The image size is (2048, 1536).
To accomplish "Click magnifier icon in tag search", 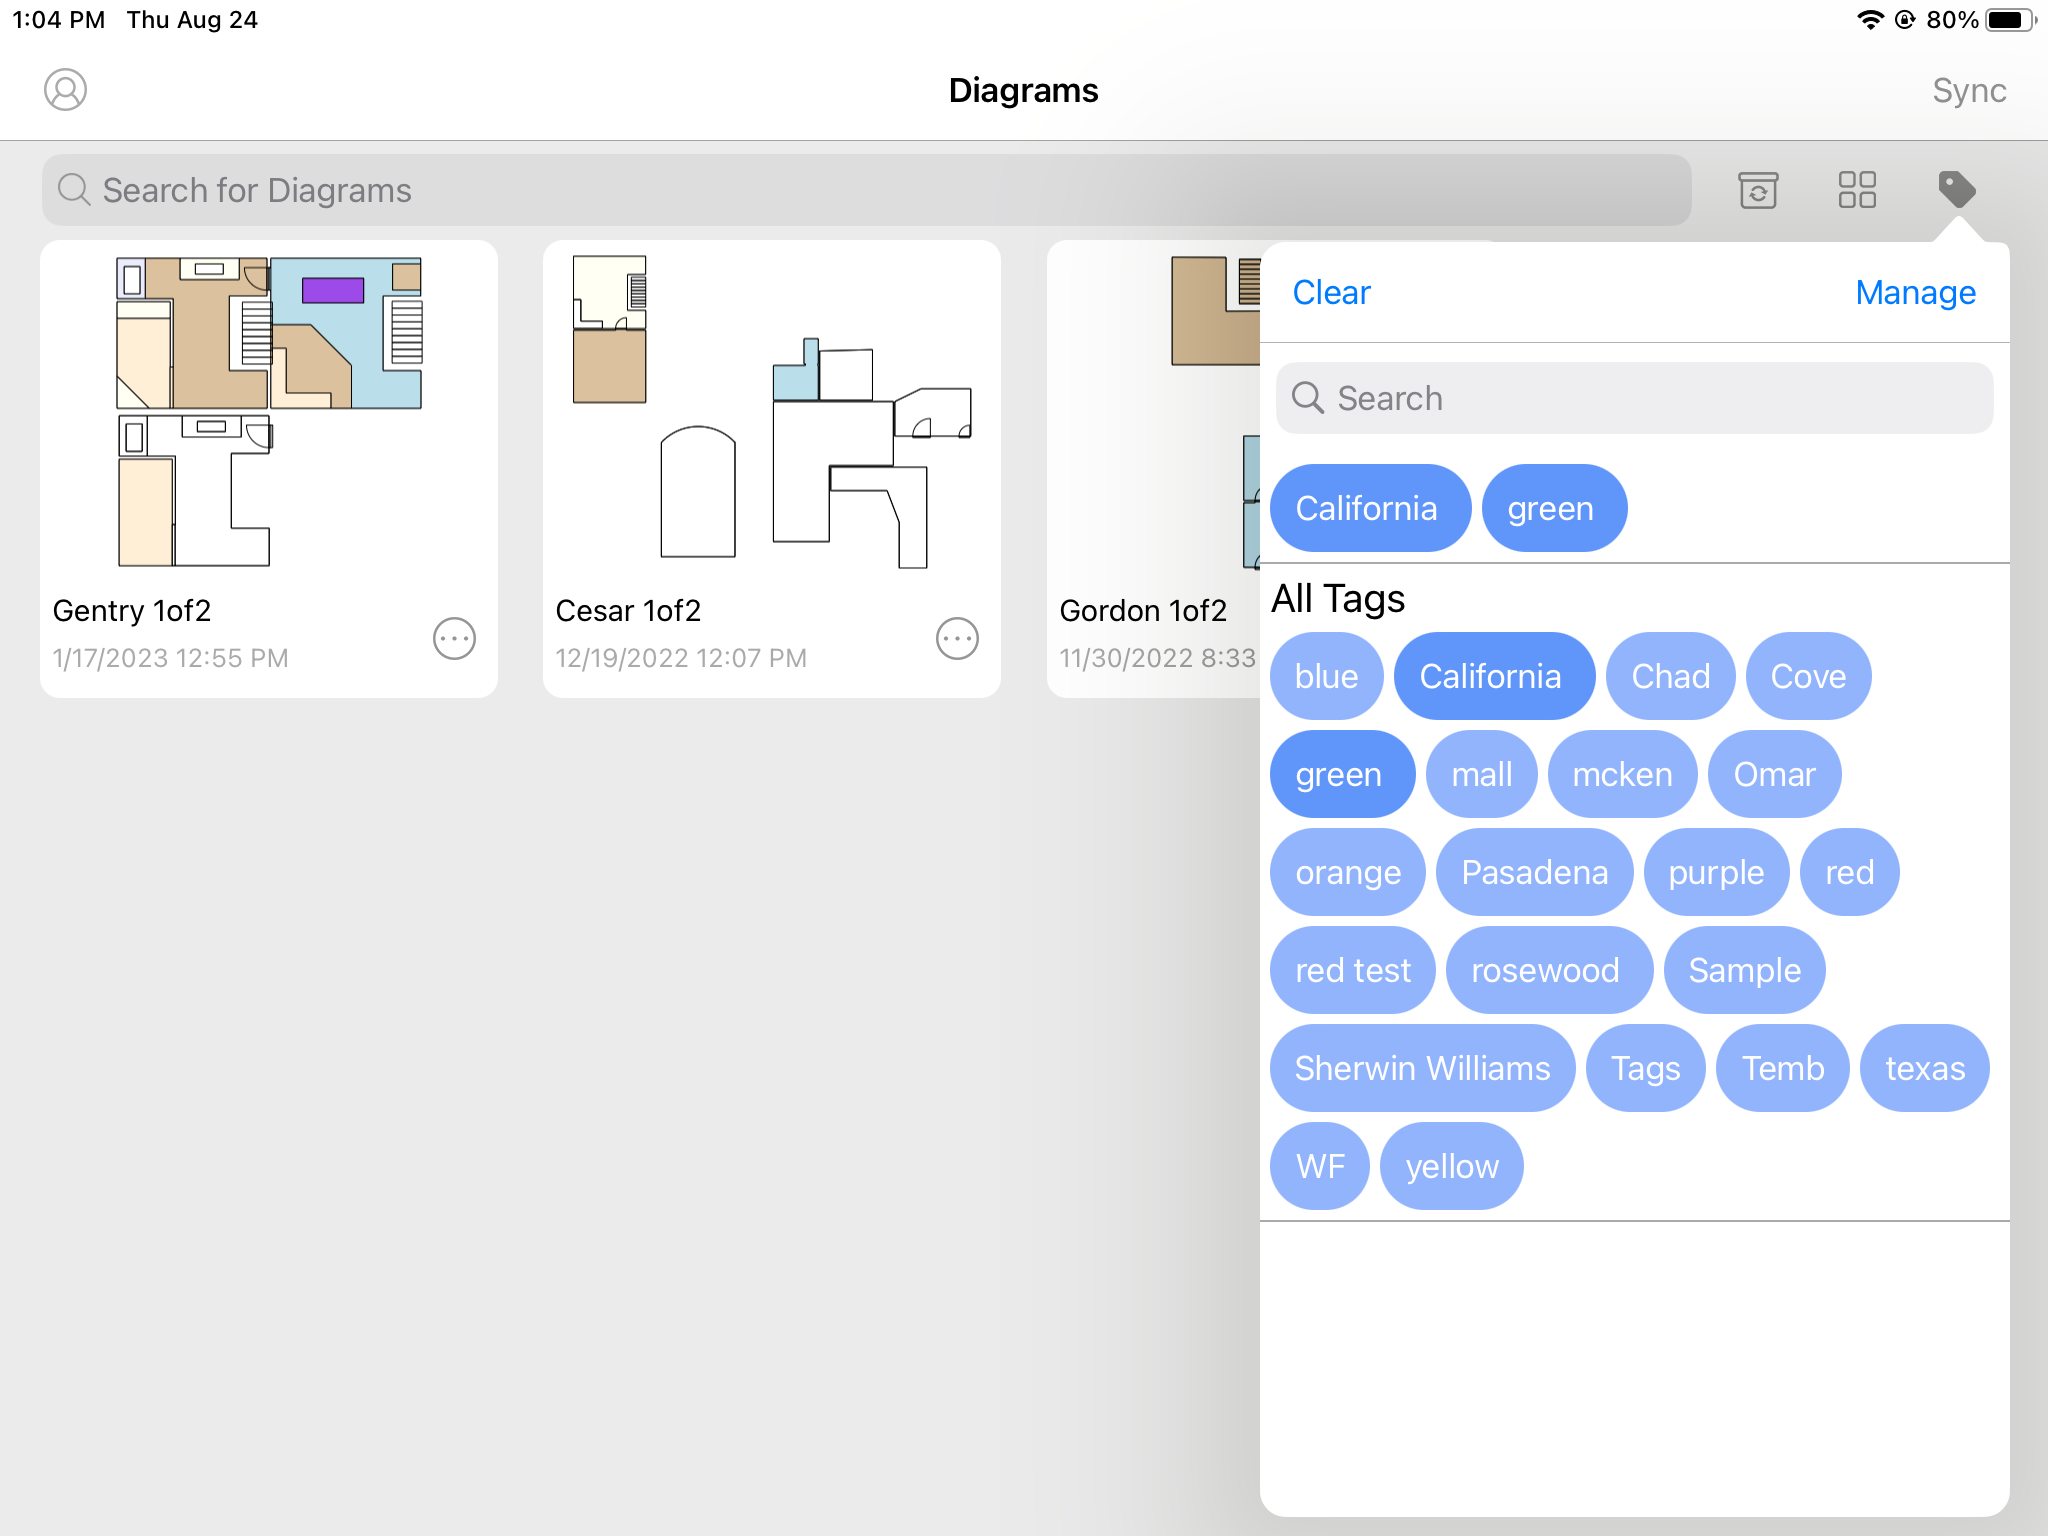I will click(1308, 398).
